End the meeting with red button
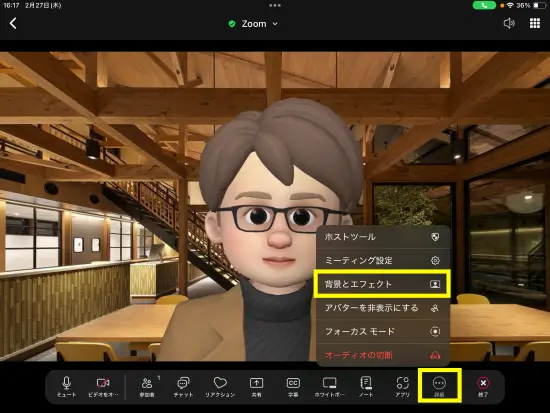550x413 pixels. click(x=483, y=387)
